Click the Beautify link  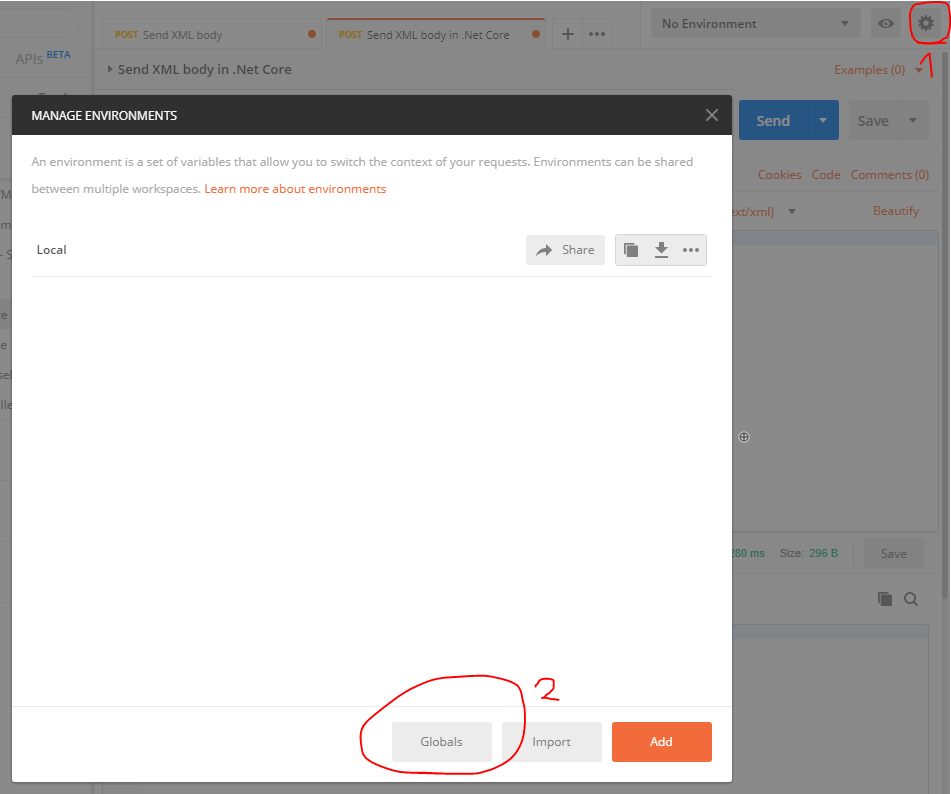pyautogui.click(x=896, y=210)
